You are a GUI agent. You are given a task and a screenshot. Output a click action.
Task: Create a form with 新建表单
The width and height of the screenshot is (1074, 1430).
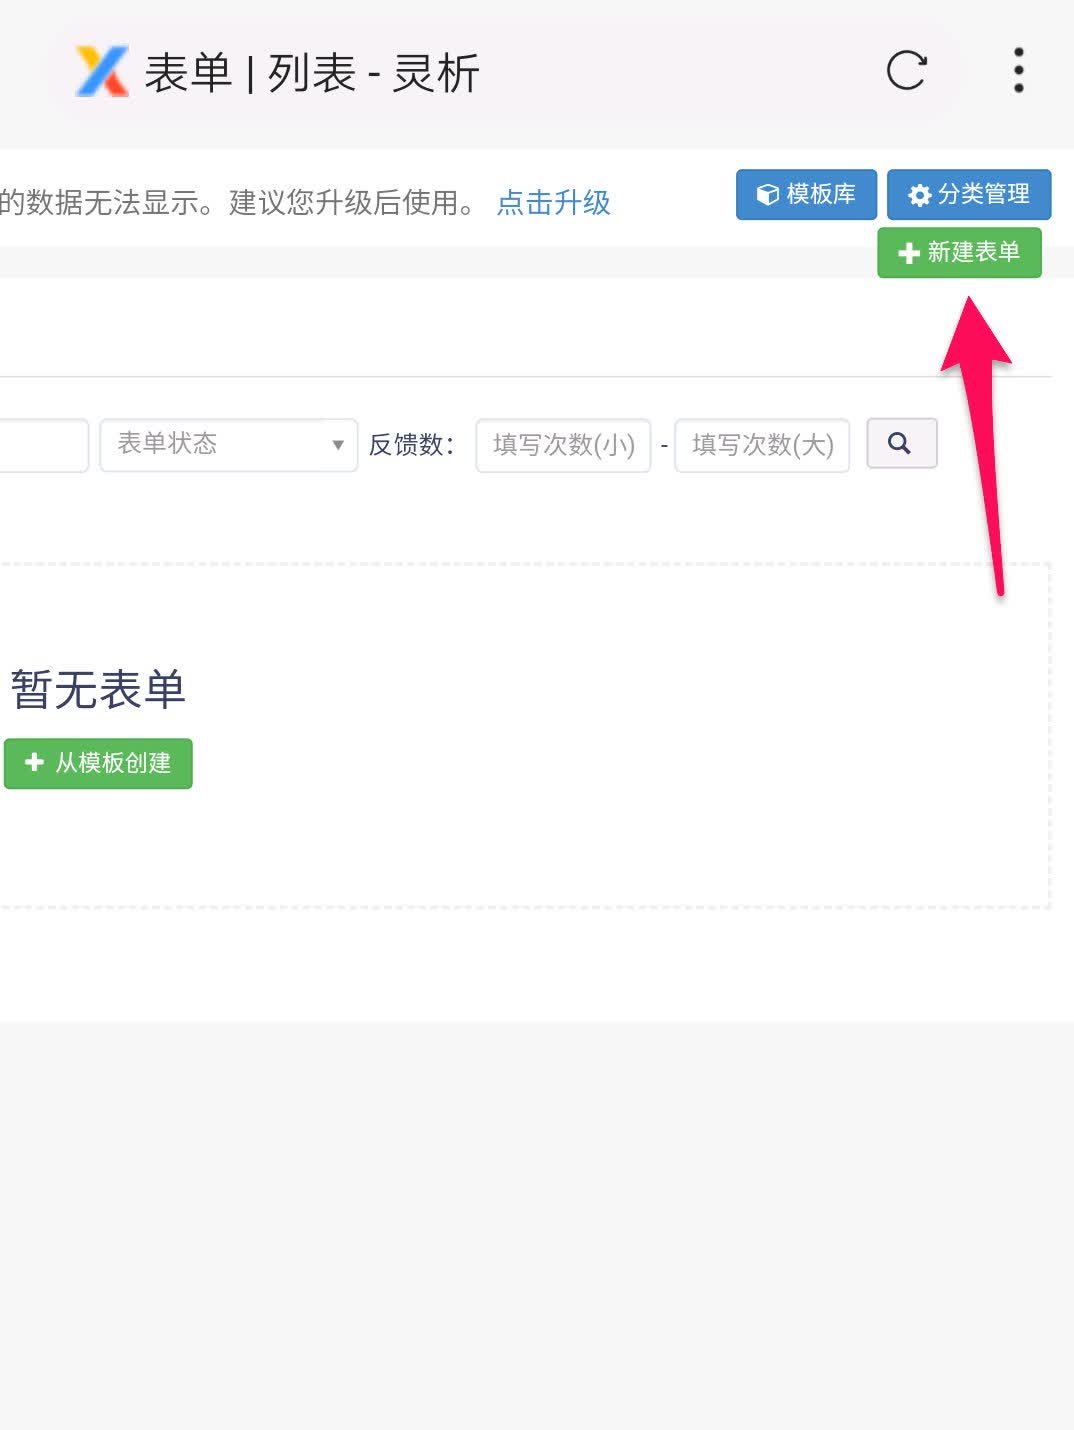(x=959, y=252)
